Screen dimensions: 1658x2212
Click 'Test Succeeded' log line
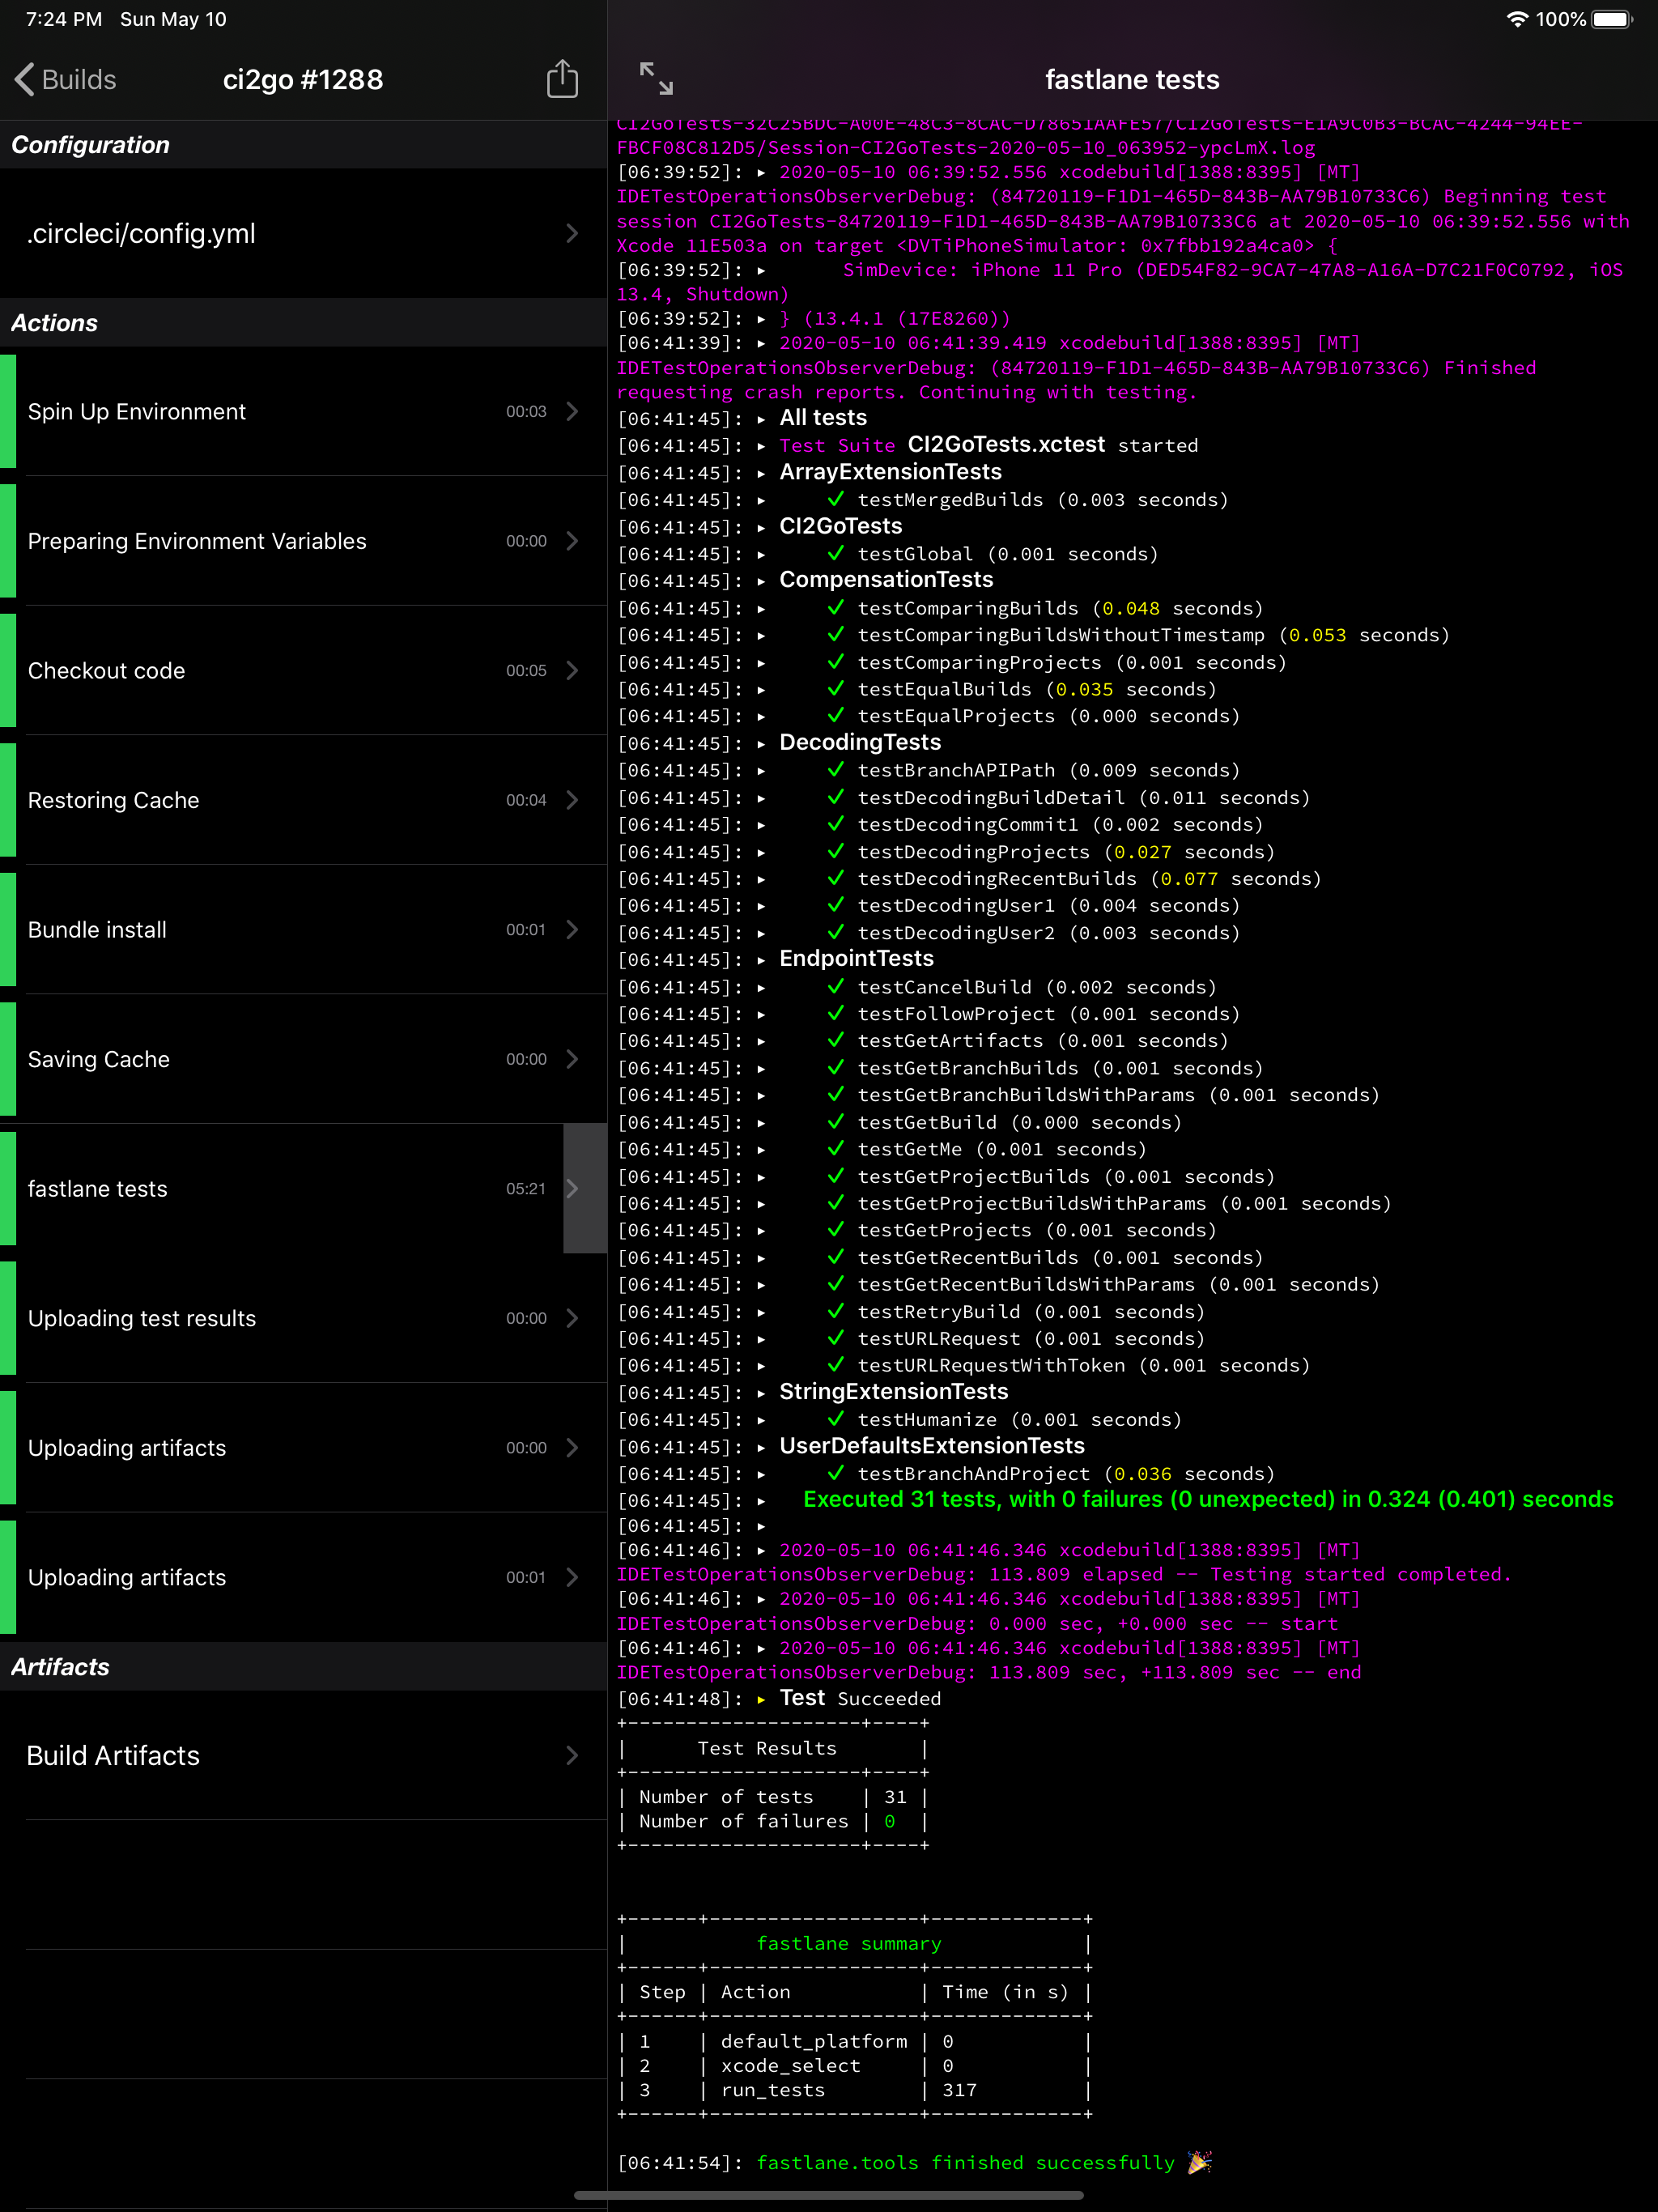point(860,1698)
